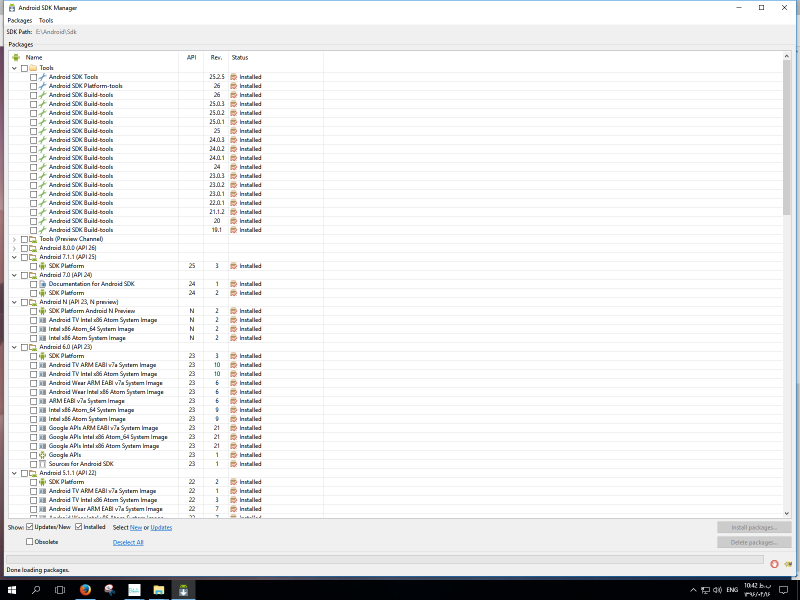This screenshot has width=800, height=600.
Task: Click the Deselect All link
Action: pyautogui.click(x=128, y=542)
